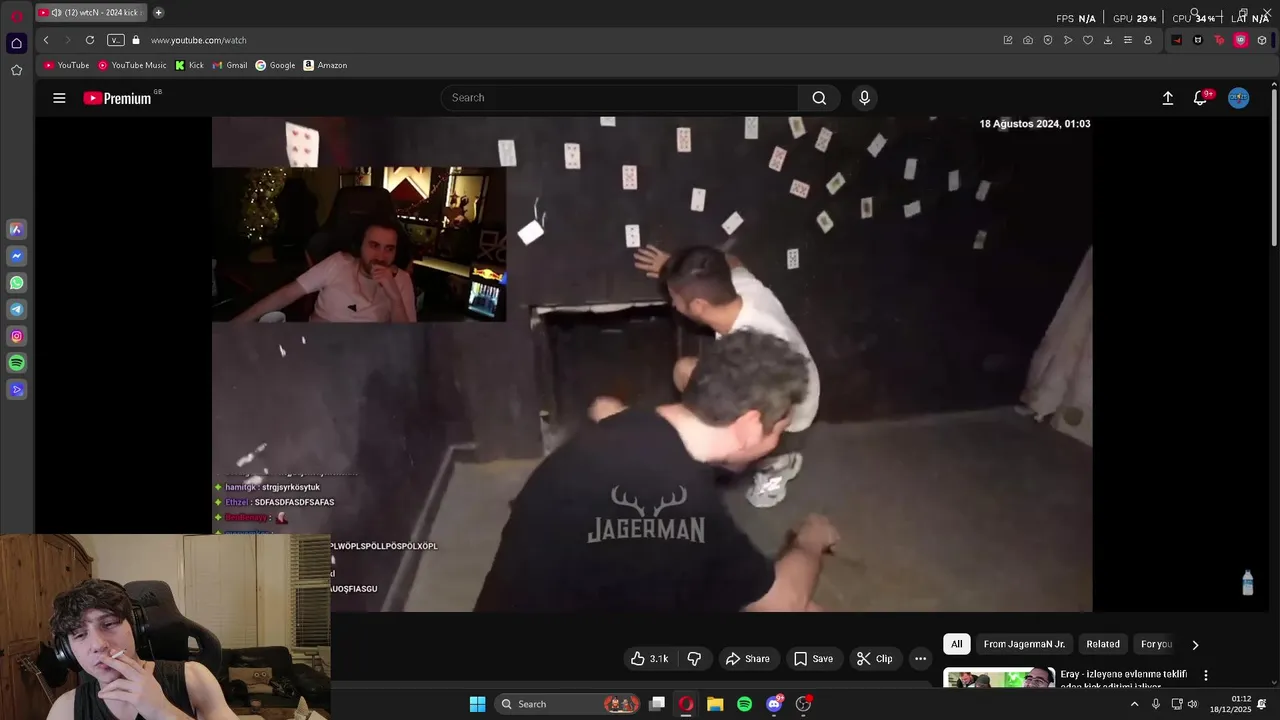
Task: Click the red arrow extension icon
Action: (1177, 40)
